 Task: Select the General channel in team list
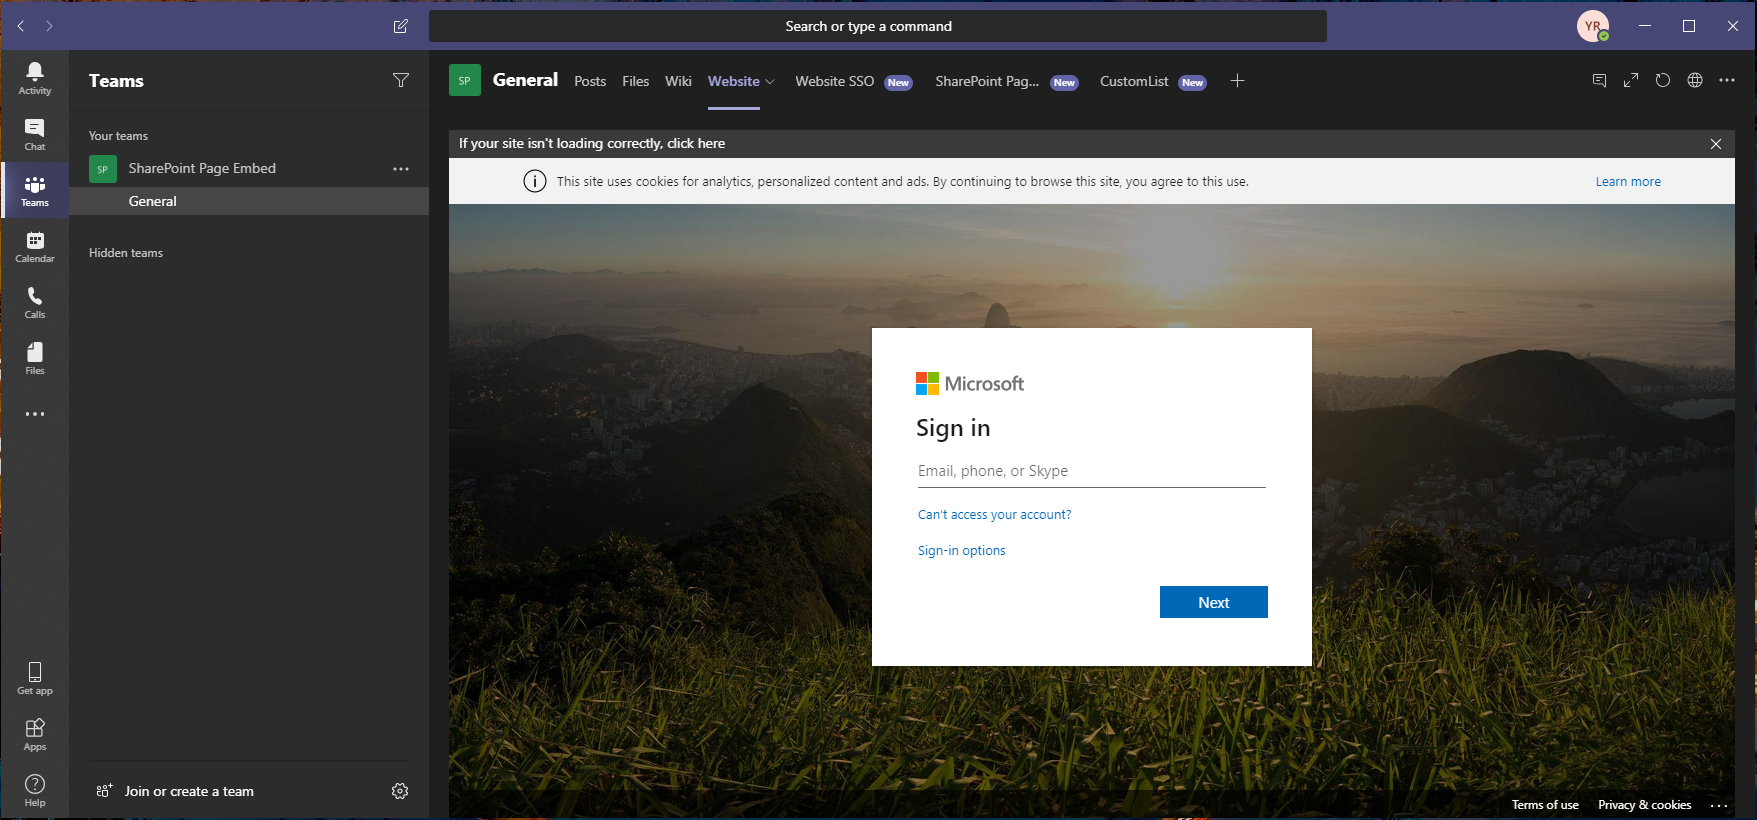[x=249, y=201]
